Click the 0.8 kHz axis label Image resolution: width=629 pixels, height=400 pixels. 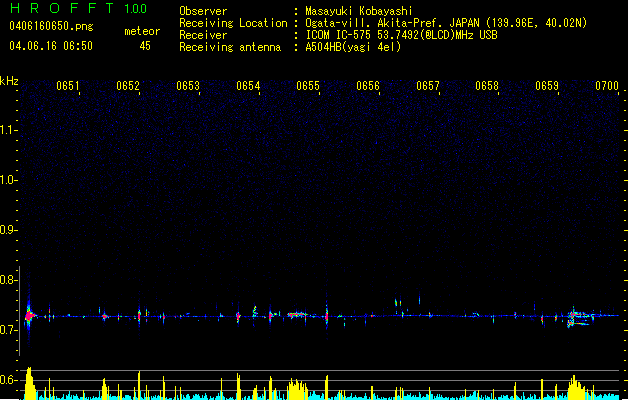click(x=9, y=280)
